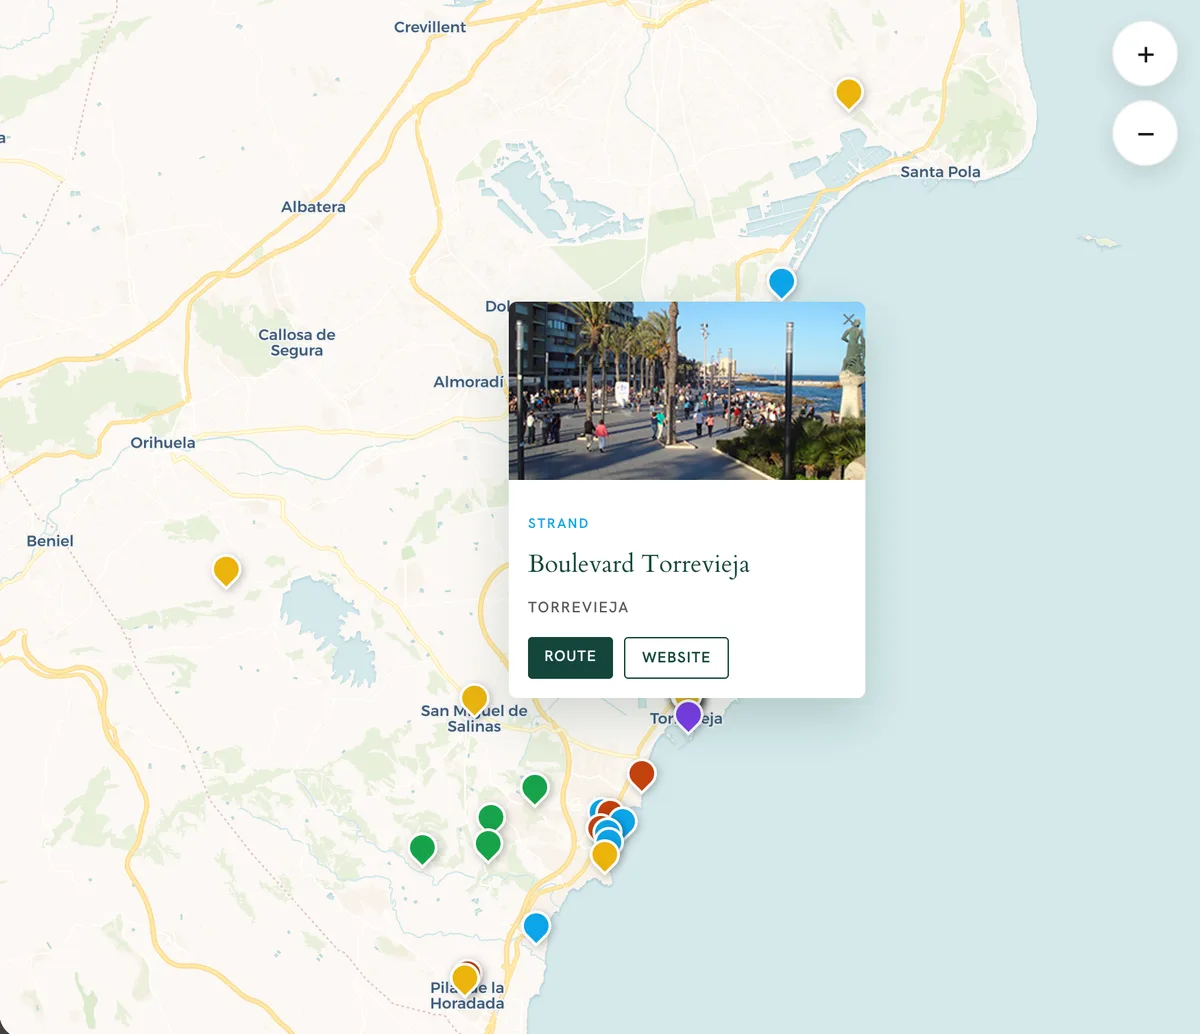Click the Boulevard Torrevieja photo
Viewport: 1200px width, 1034px height.
687,391
